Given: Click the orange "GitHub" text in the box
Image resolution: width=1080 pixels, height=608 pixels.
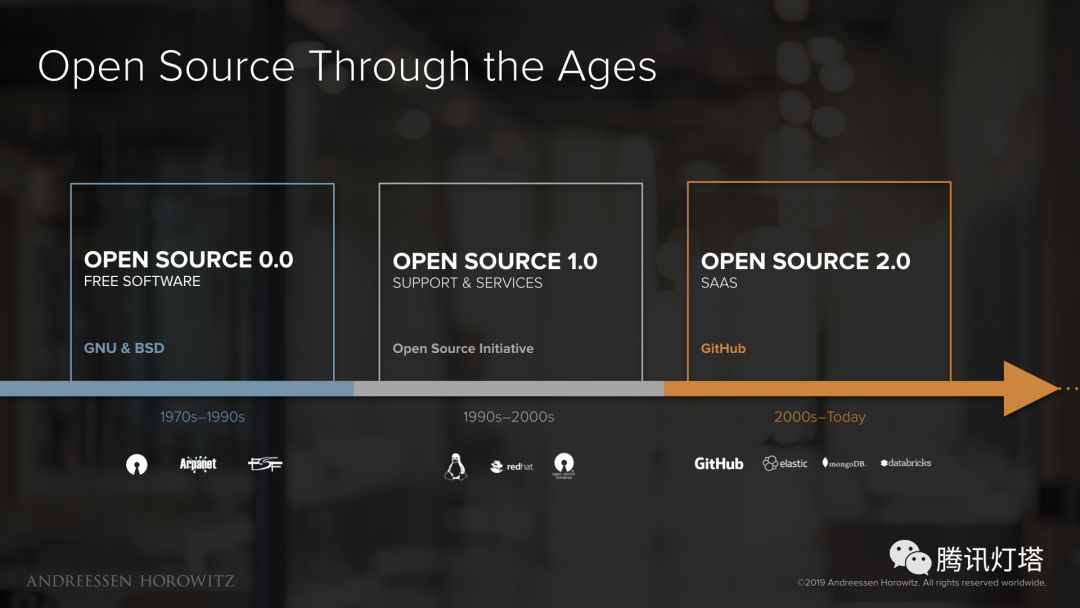Looking at the screenshot, I should [723, 348].
